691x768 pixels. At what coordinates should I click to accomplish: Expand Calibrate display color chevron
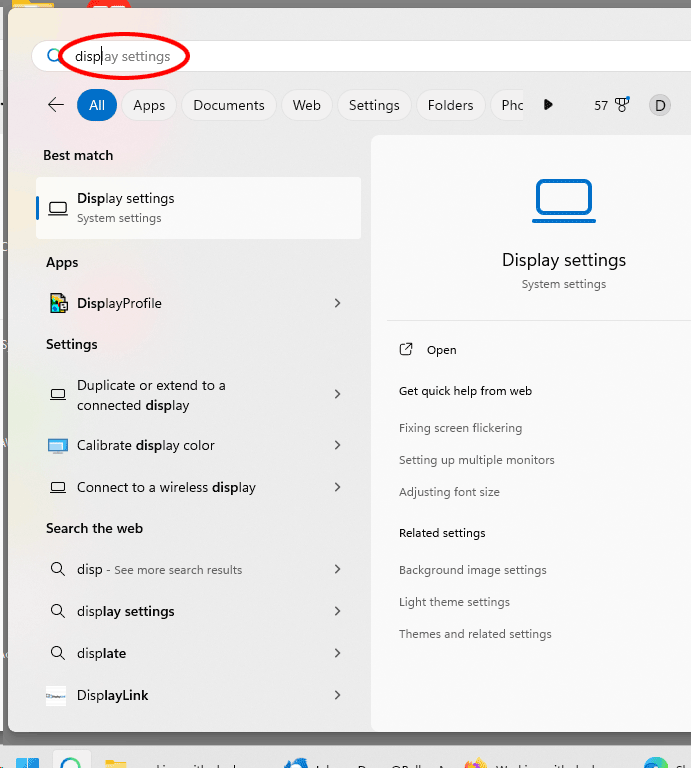[337, 445]
